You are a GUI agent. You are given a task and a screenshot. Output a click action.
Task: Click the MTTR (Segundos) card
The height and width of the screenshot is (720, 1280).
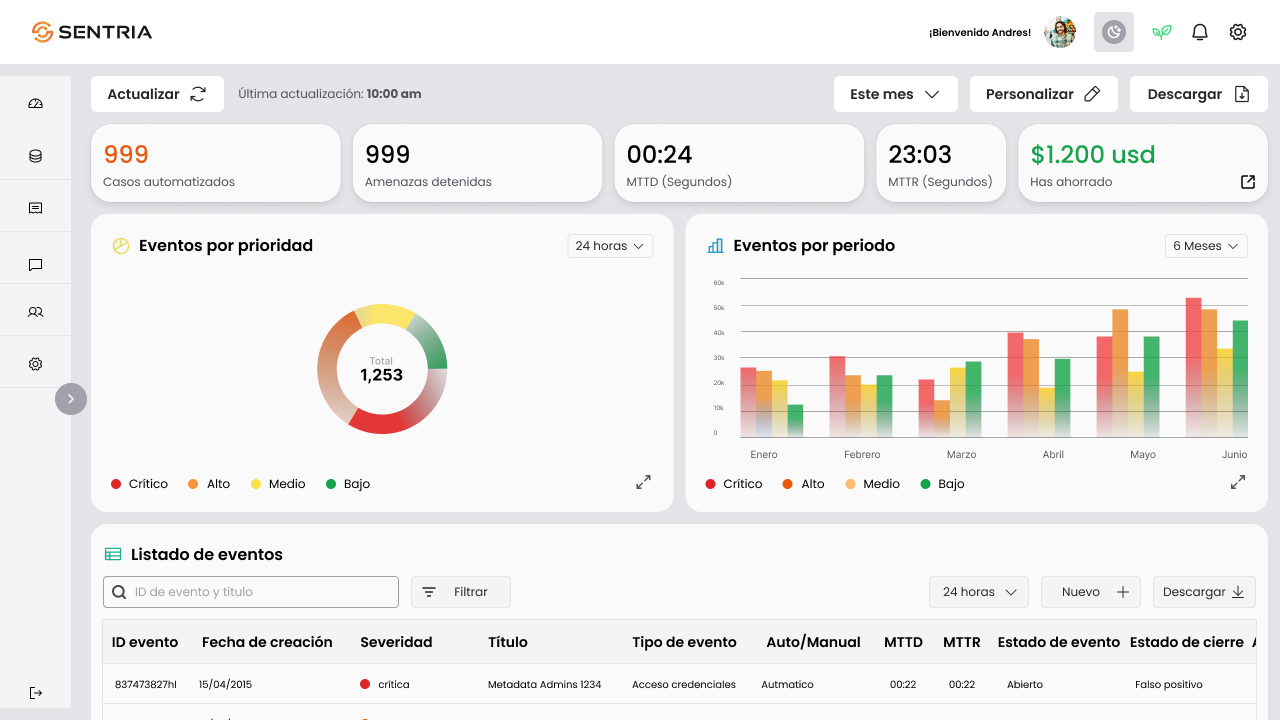(x=941, y=163)
